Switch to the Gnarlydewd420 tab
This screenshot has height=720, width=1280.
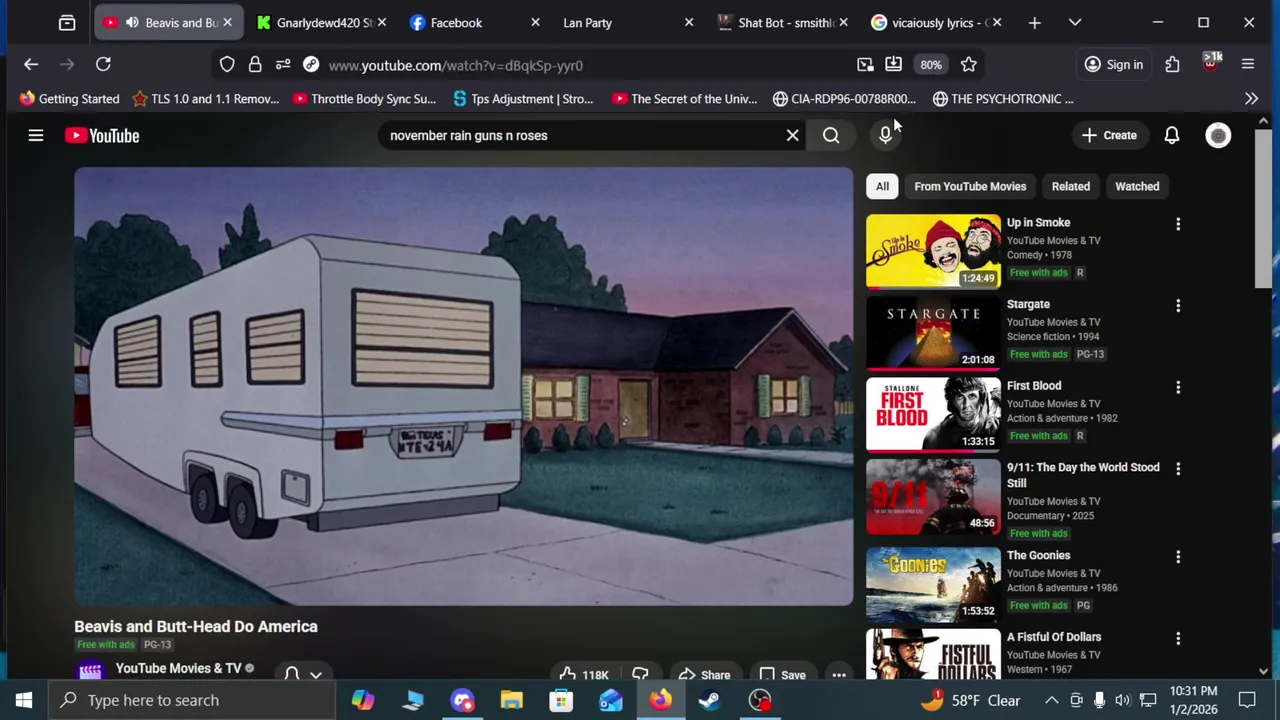point(321,22)
